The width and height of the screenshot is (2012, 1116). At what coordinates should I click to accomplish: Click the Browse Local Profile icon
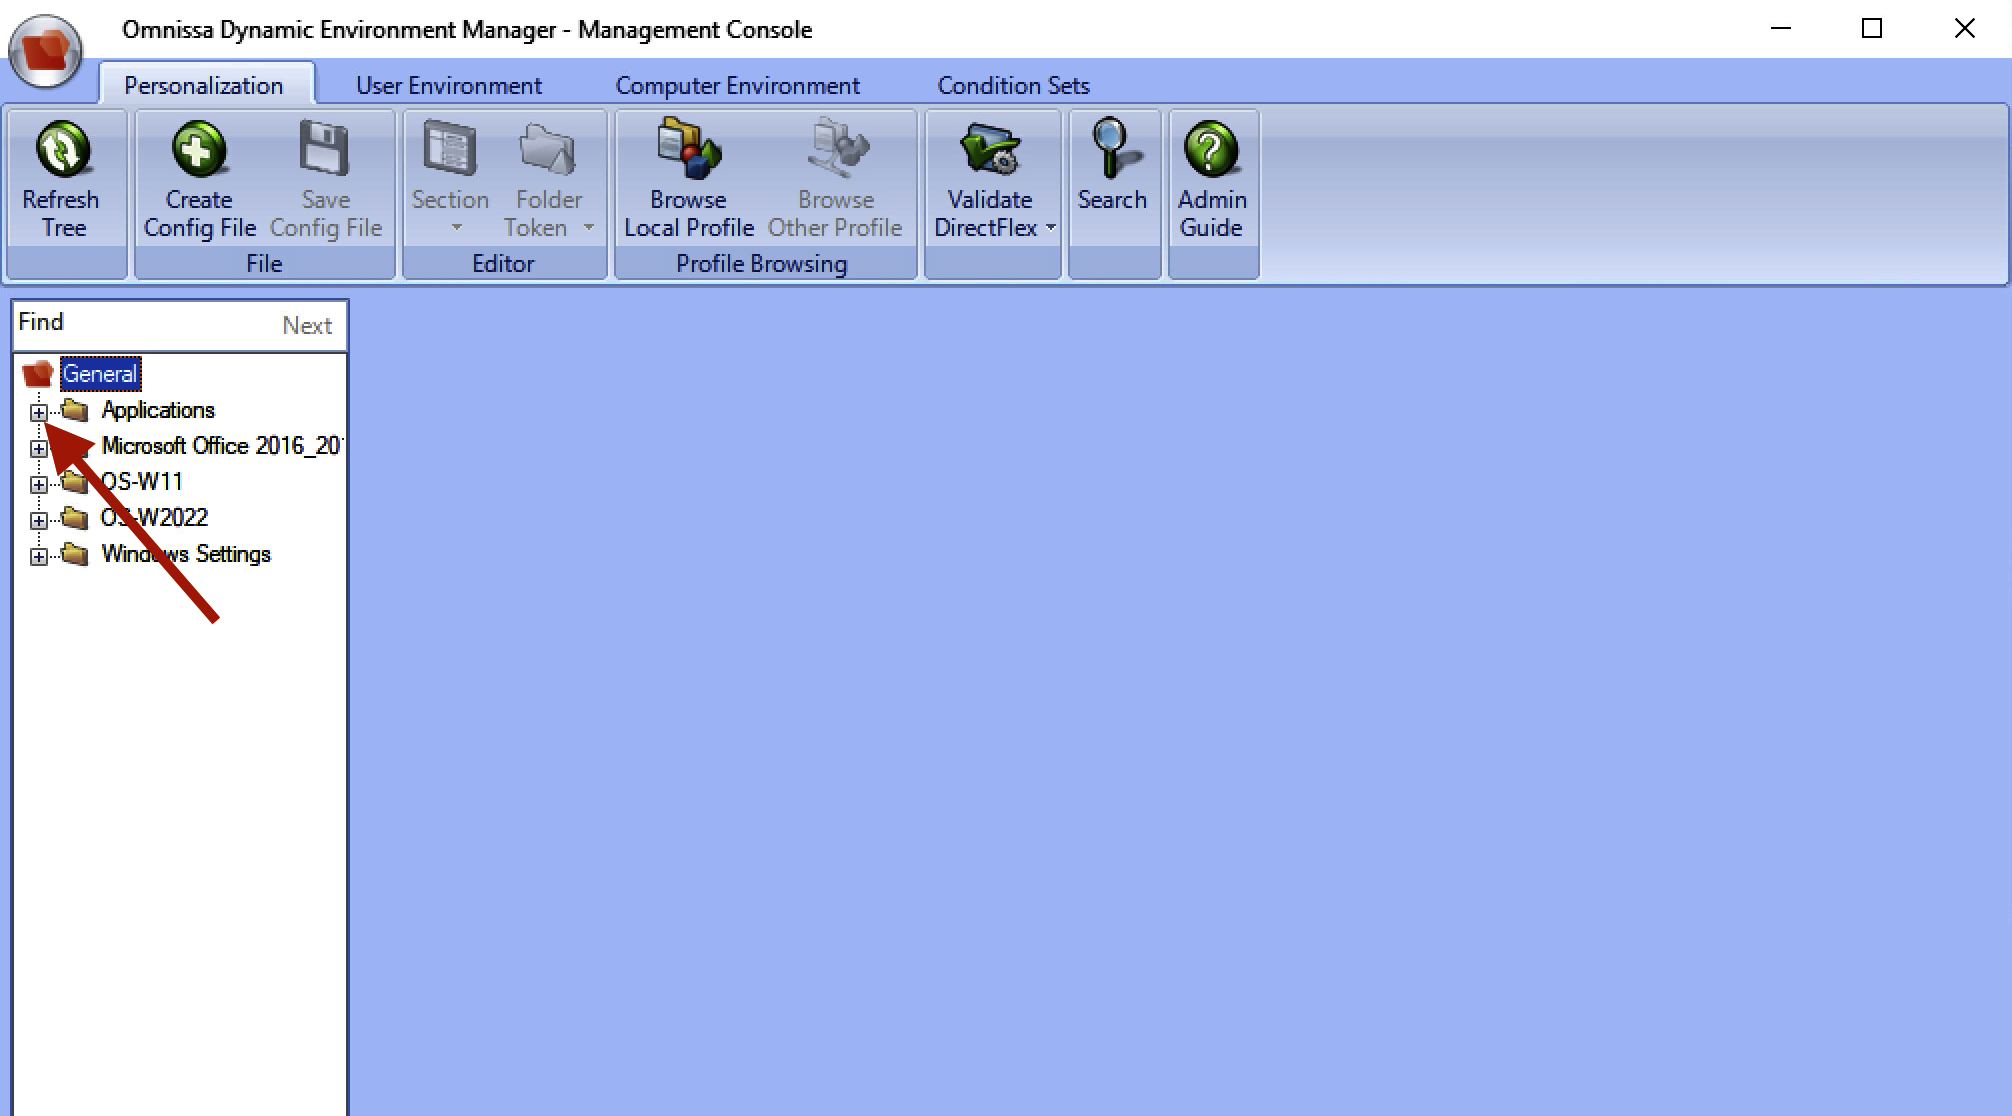[688, 150]
